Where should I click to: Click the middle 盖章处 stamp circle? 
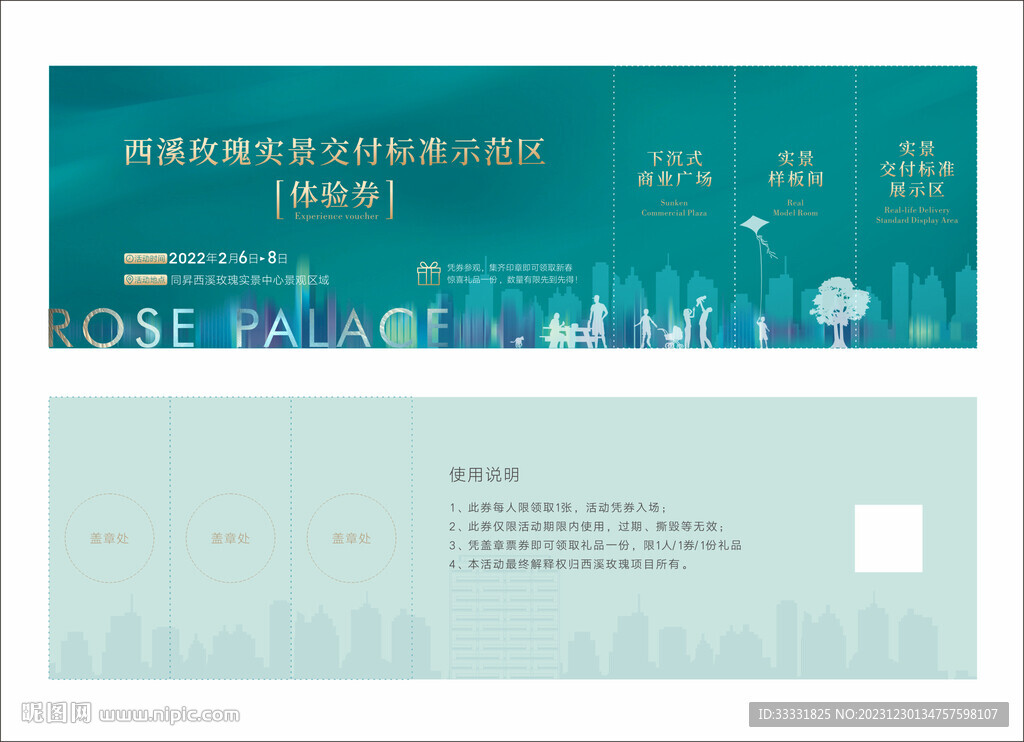[x=231, y=538]
